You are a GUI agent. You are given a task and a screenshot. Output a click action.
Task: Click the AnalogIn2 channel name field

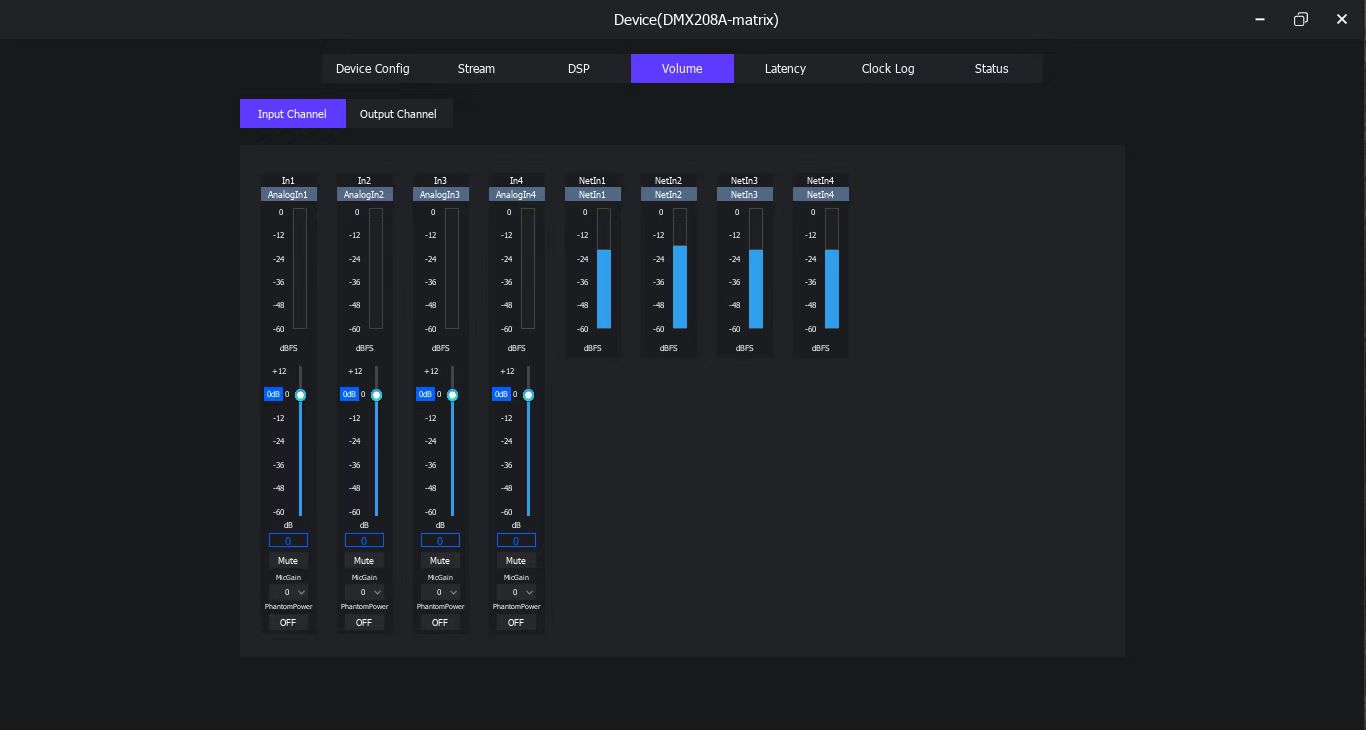364,194
